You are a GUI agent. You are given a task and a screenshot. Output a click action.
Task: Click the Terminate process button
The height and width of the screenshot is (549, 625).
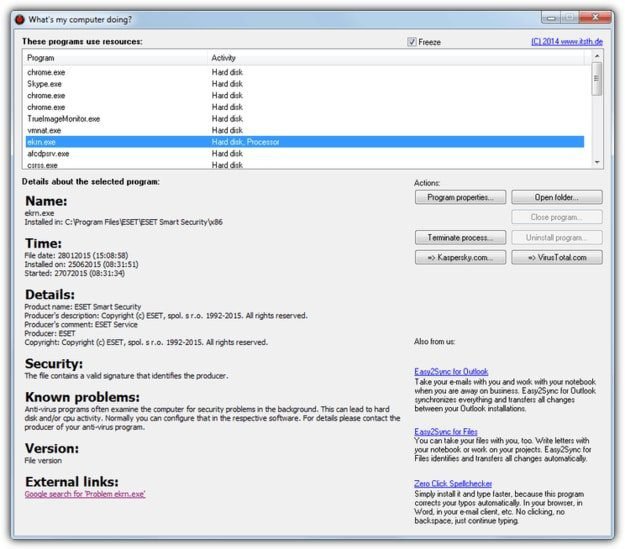[x=460, y=237]
